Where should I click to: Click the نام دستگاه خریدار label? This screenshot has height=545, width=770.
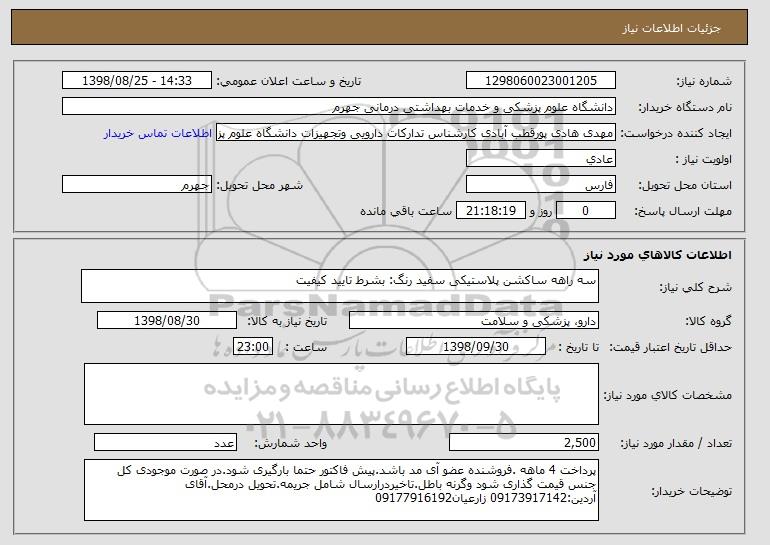click(x=685, y=107)
